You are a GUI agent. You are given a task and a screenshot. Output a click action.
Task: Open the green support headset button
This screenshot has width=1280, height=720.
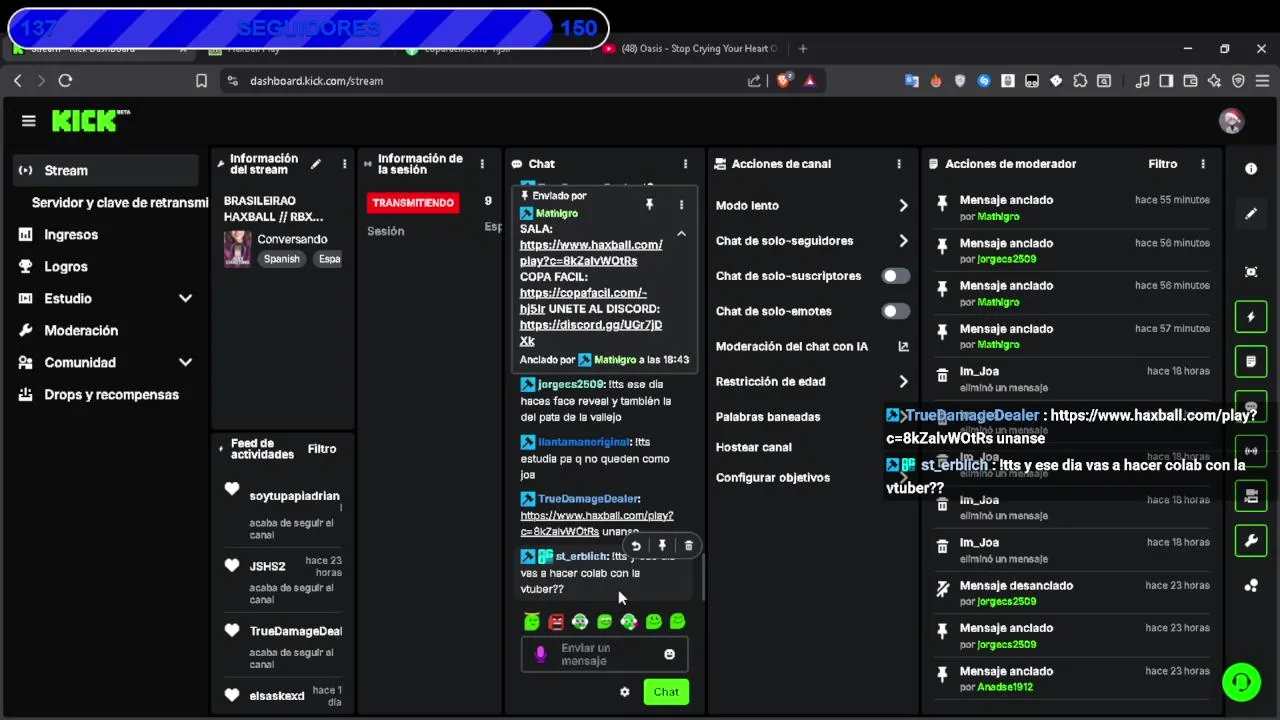tap(1241, 682)
